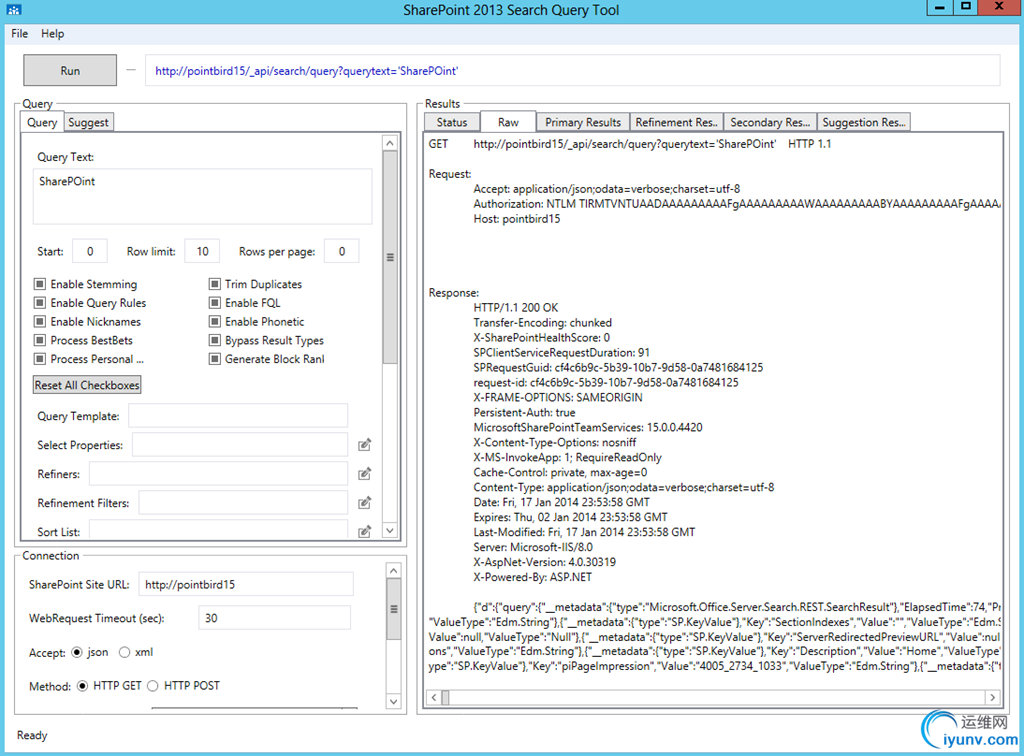
Task: Toggle the Enable Phonetic checkbox
Action: point(215,322)
